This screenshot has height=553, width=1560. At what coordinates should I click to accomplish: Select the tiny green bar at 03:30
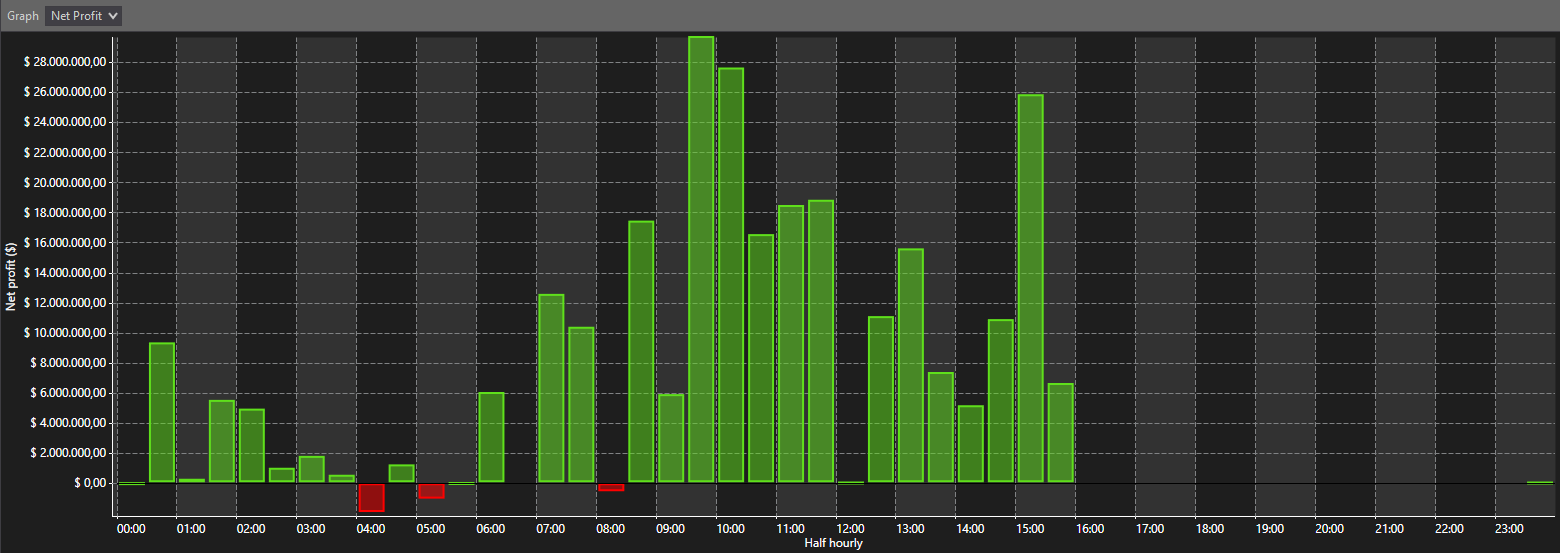342,479
